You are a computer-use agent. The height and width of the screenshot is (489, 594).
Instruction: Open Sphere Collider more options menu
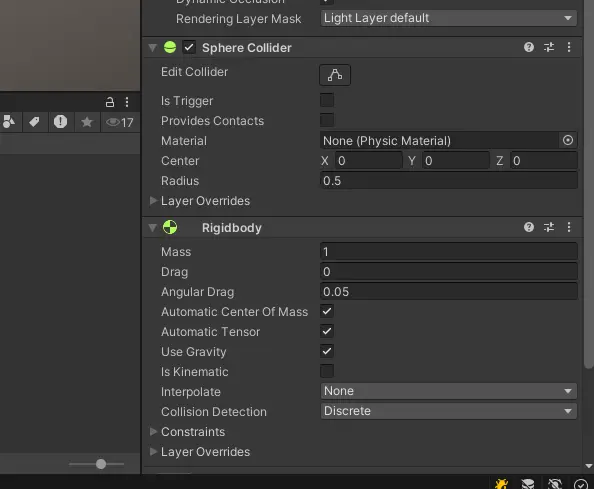point(569,47)
